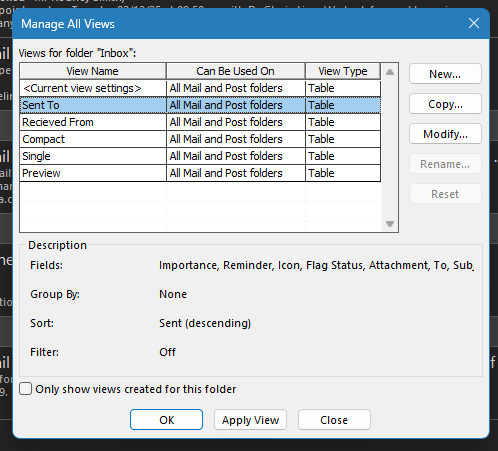Click the View Type column header

click(343, 71)
